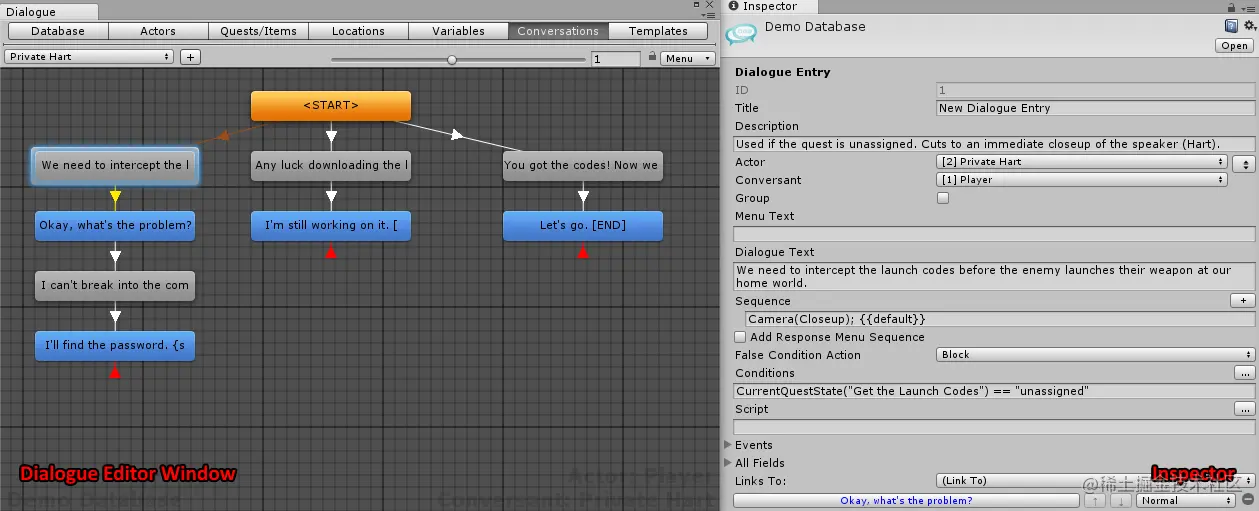Open the Menu dropdown in Dialogue editor
The width and height of the screenshot is (1259, 511).
pos(688,58)
